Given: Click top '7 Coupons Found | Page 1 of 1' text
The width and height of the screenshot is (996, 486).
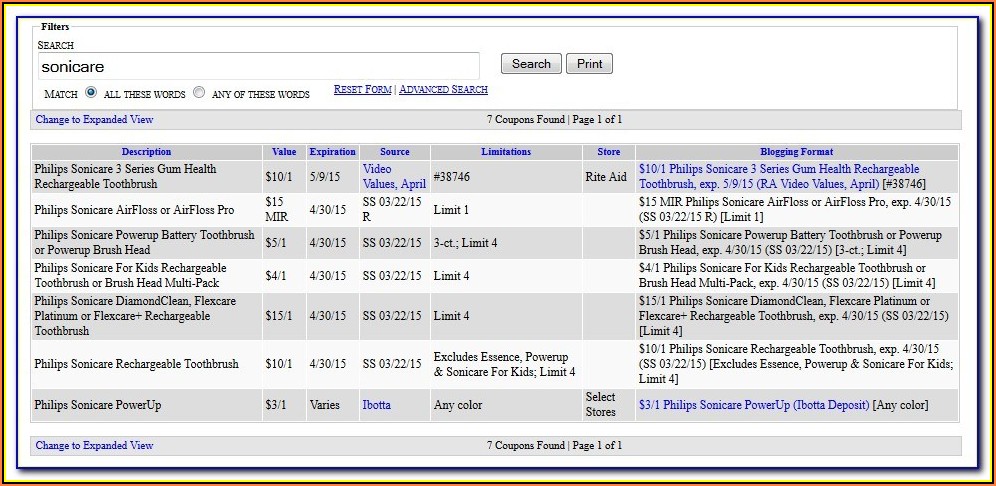Looking at the screenshot, I should (555, 119).
